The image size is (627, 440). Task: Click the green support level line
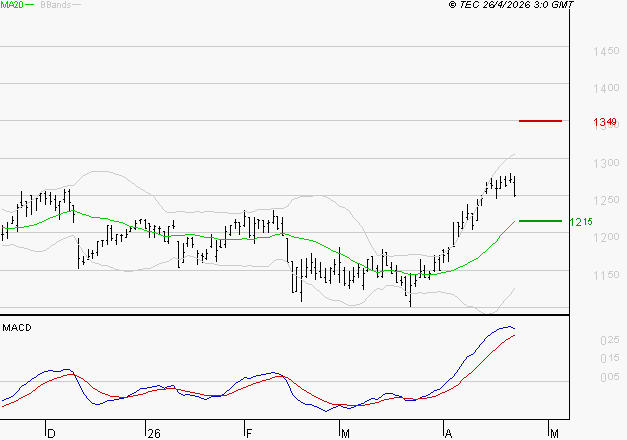click(540, 221)
